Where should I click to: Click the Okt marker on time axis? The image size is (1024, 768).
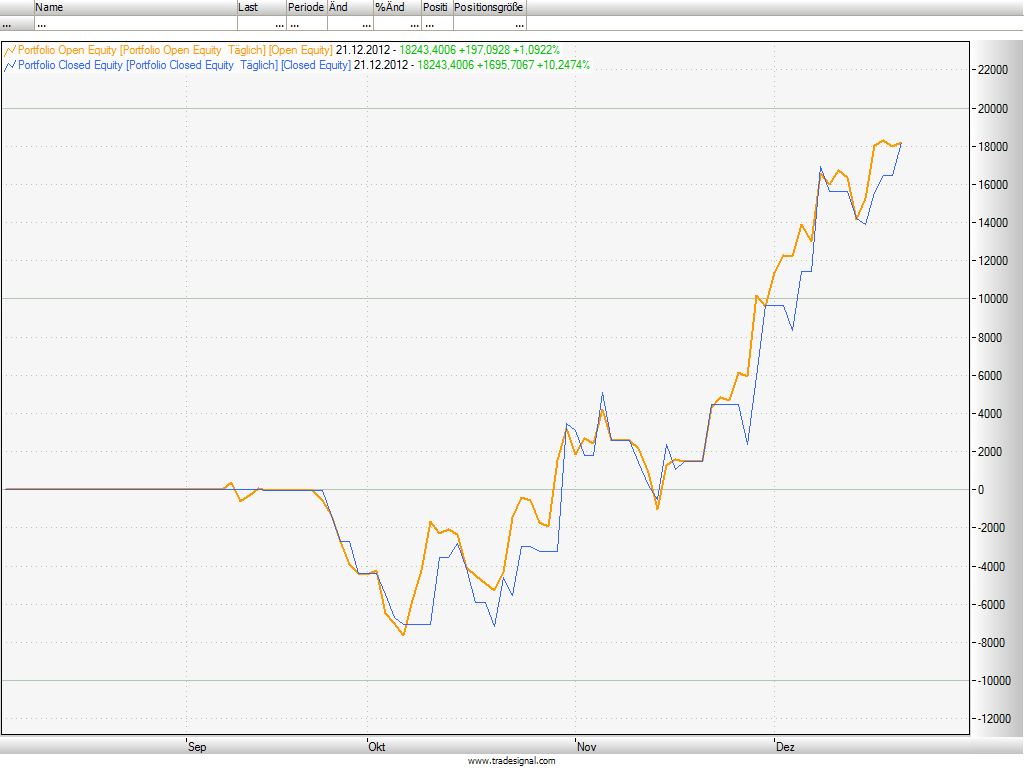click(377, 746)
